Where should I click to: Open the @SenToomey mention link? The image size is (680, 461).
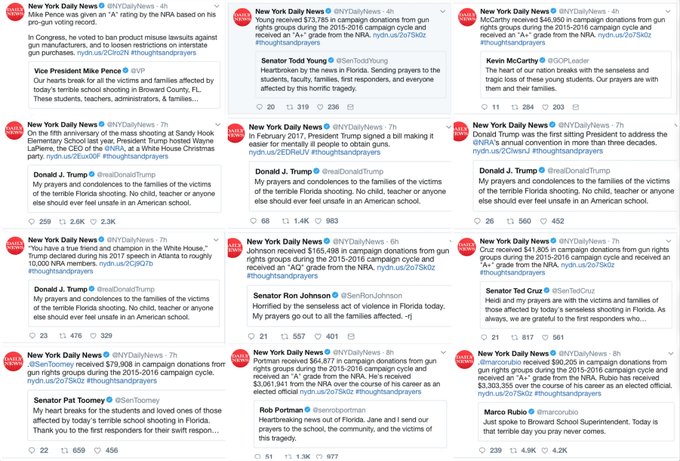pos(50,365)
